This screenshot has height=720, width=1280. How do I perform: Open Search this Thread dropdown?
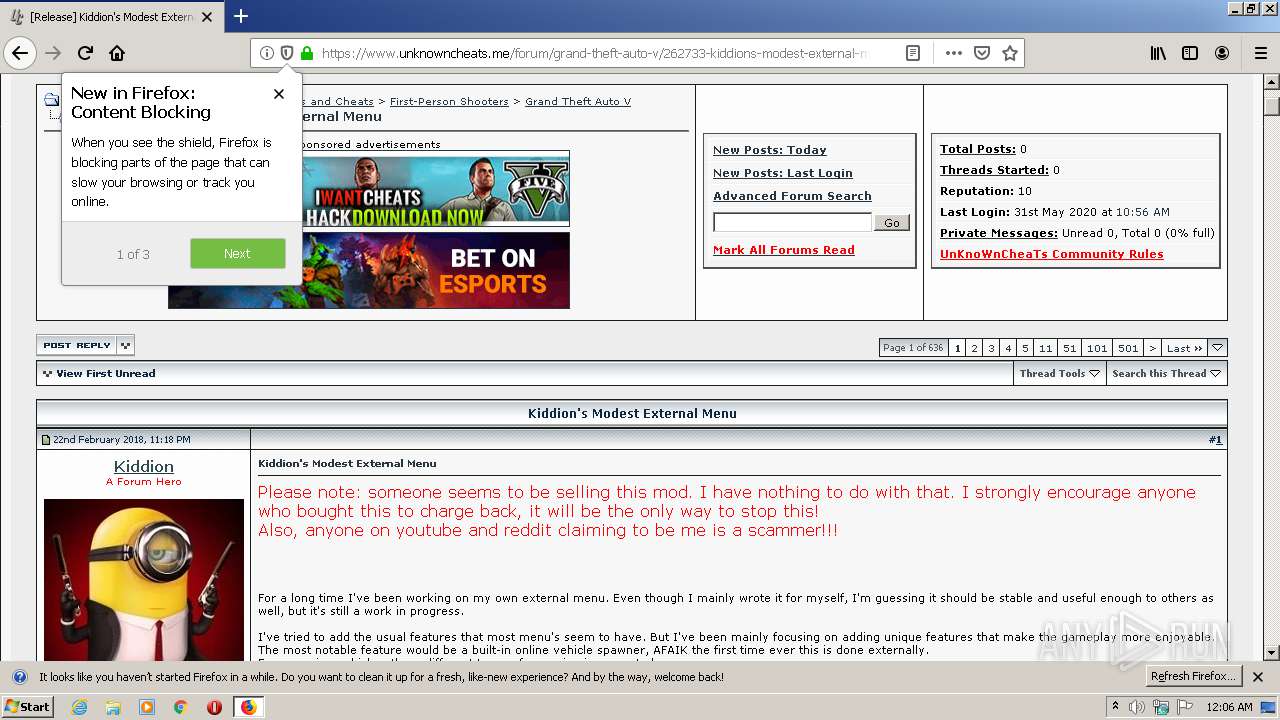pyautogui.click(x=1166, y=373)
